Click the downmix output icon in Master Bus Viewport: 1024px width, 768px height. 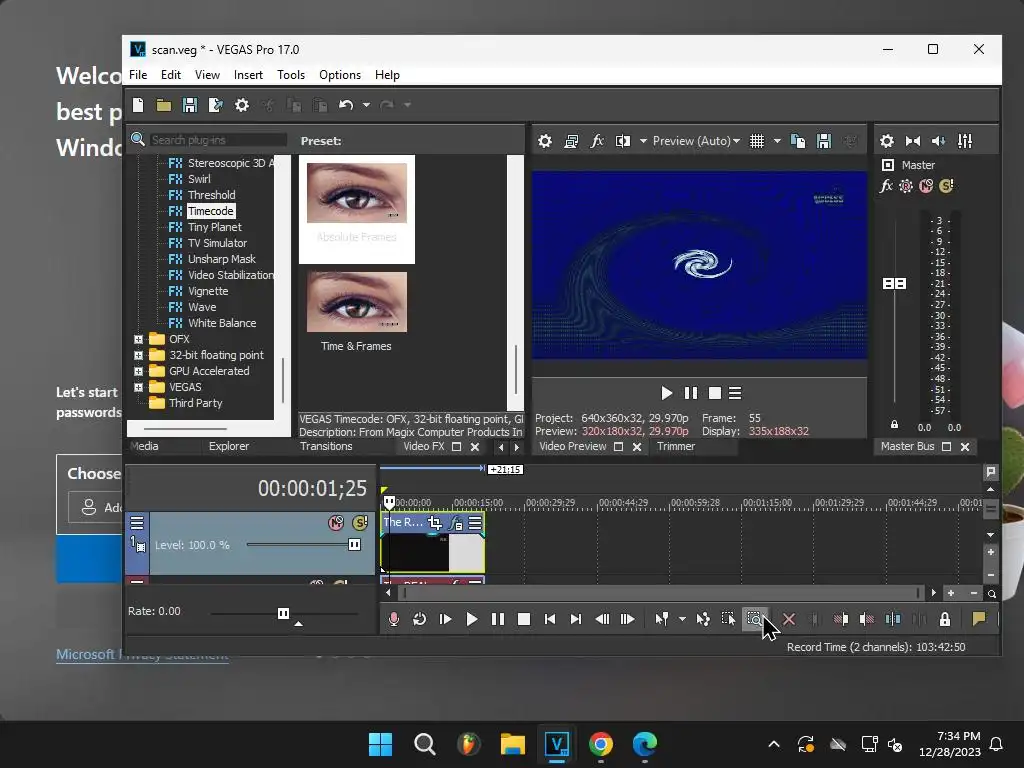tap(913, 141)
